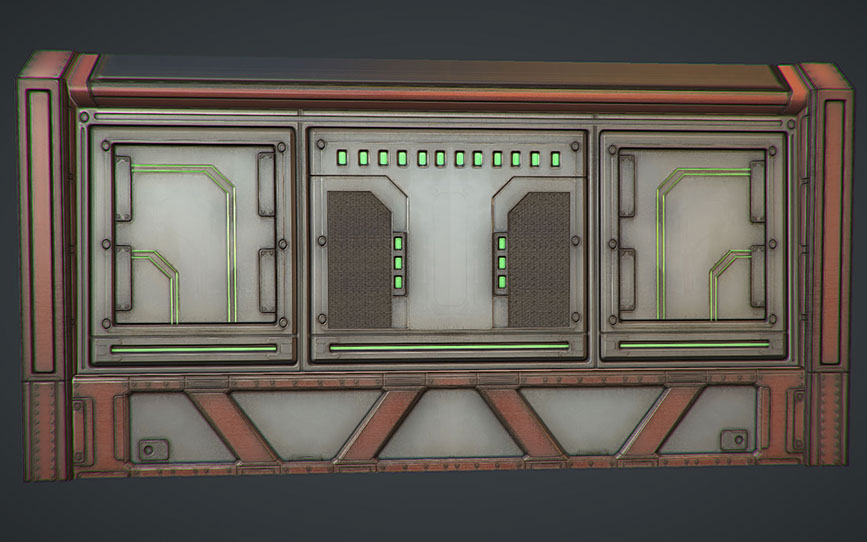Select middle green light beside right vent
Screen dimensions: 867x542
coord(501,263)
